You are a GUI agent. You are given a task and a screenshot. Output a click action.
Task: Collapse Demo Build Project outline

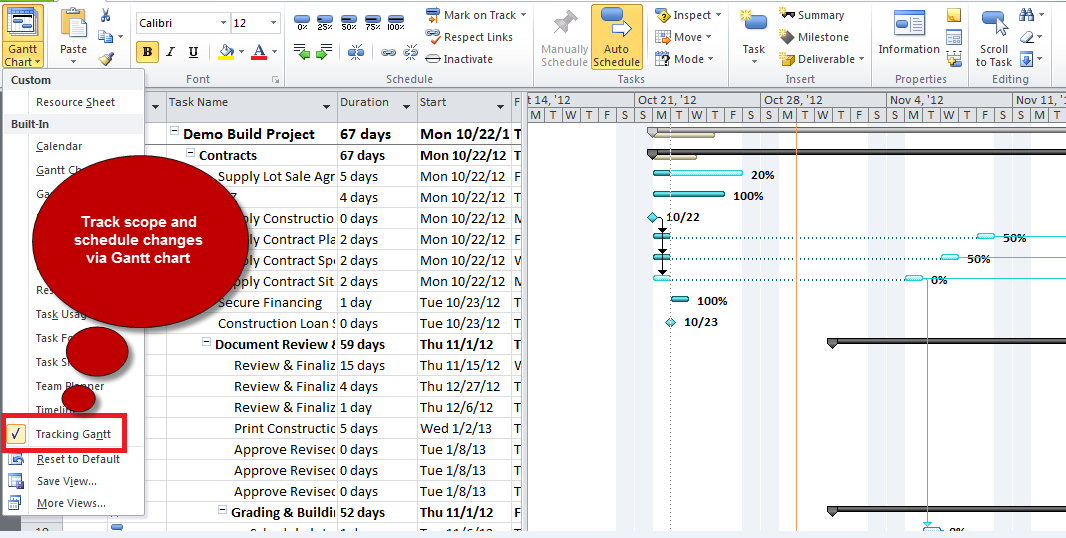click(x=175, y=133)
